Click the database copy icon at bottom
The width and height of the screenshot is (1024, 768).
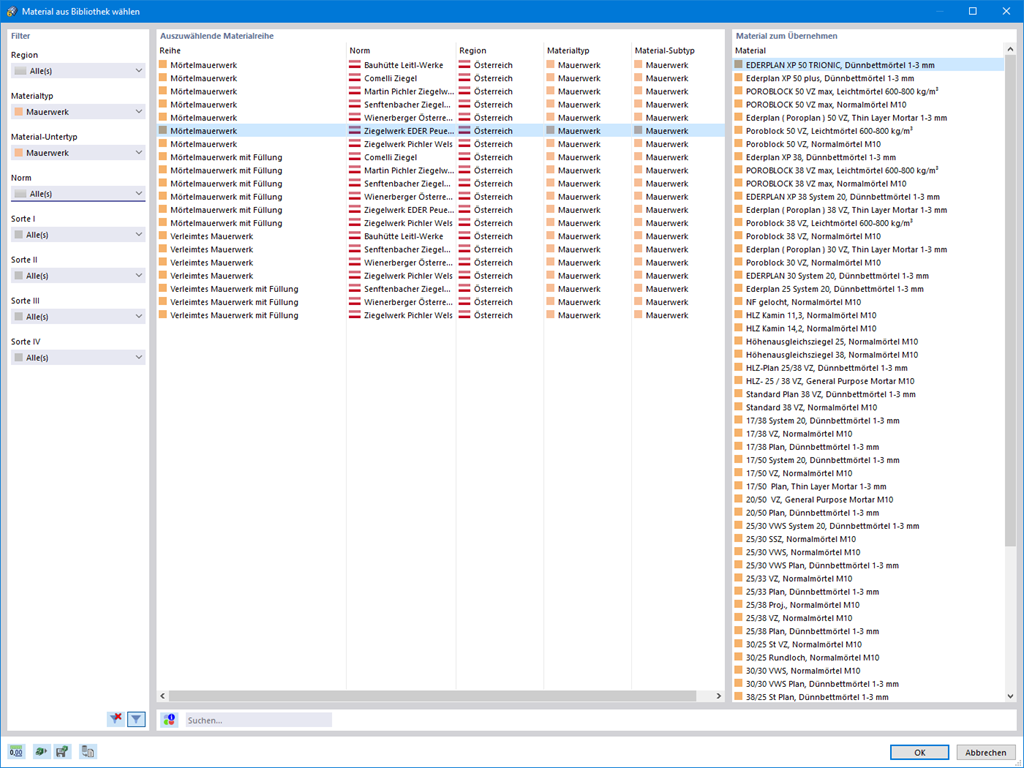click(x=88, y=752)
